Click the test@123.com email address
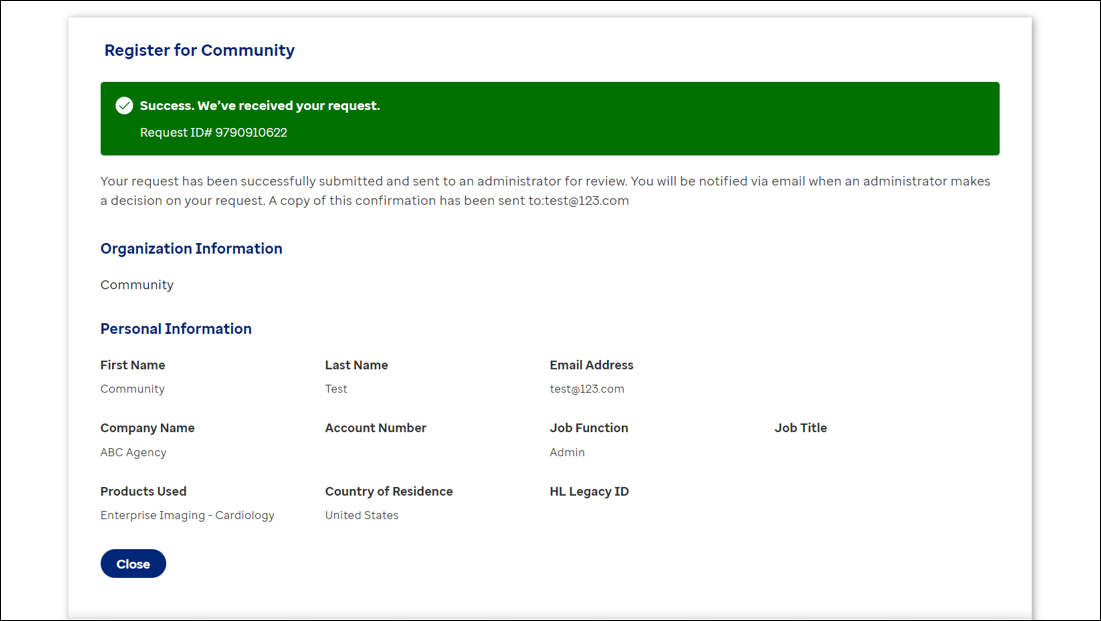This screenshot has width=1101, height=621. 585,389
